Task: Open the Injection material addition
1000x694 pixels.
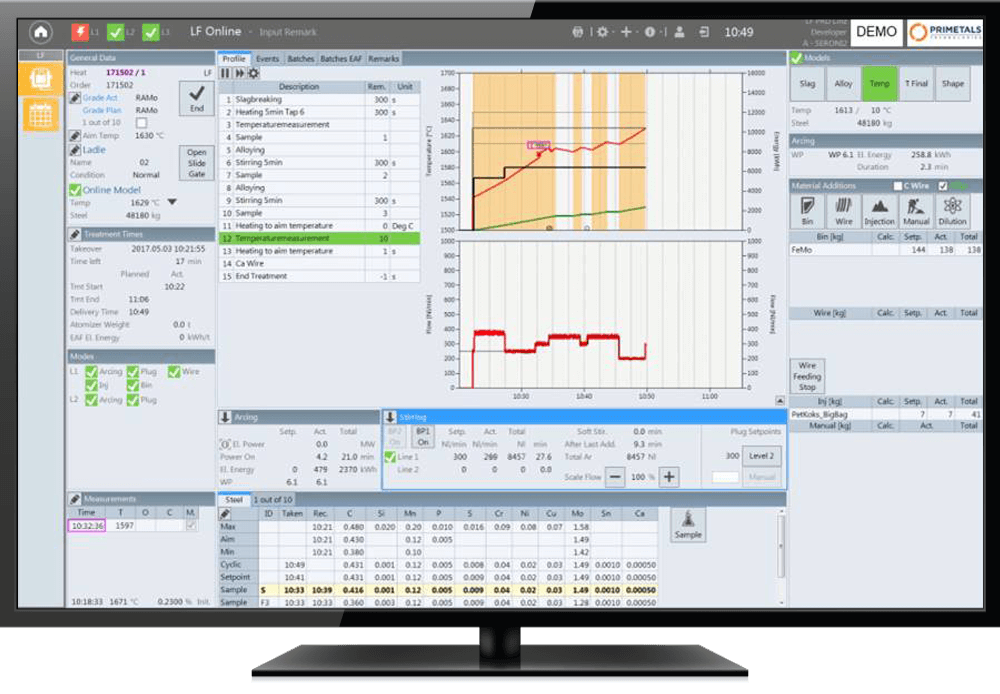Action: (879, 210)
